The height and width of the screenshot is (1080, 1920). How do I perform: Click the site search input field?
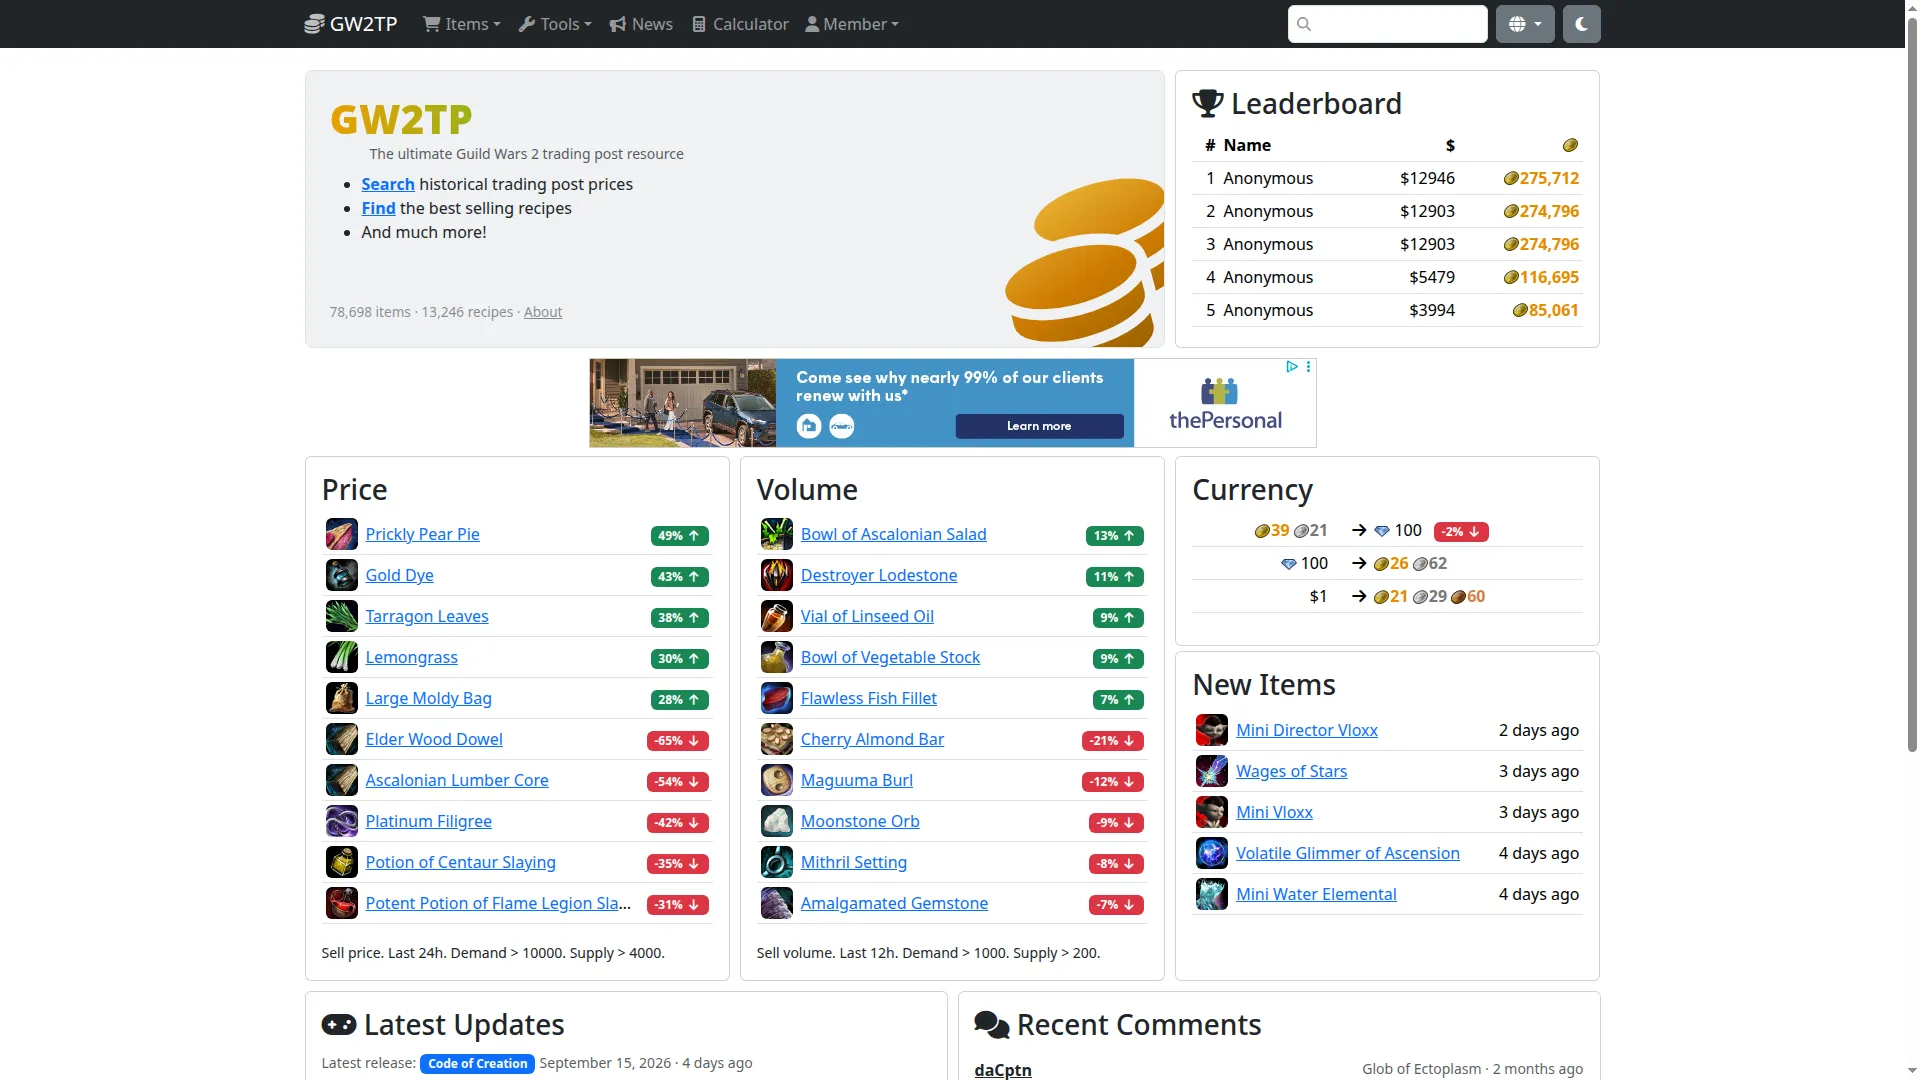pos(1387,24)
